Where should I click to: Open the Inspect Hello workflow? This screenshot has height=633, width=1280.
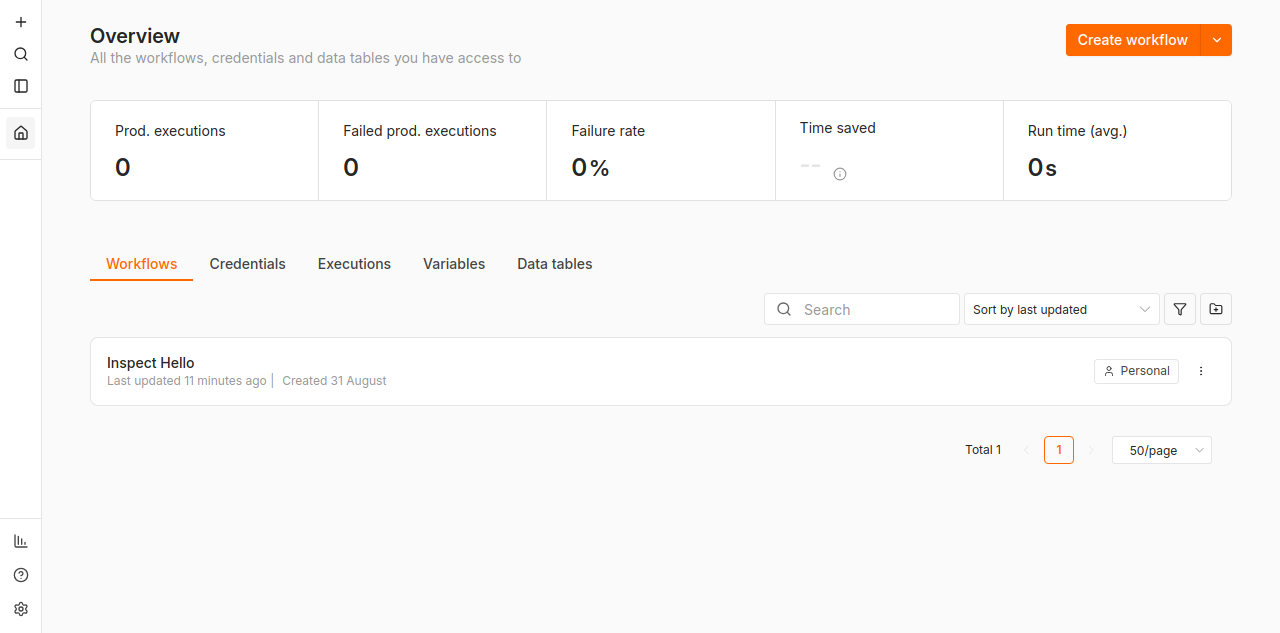pos(660,371)
